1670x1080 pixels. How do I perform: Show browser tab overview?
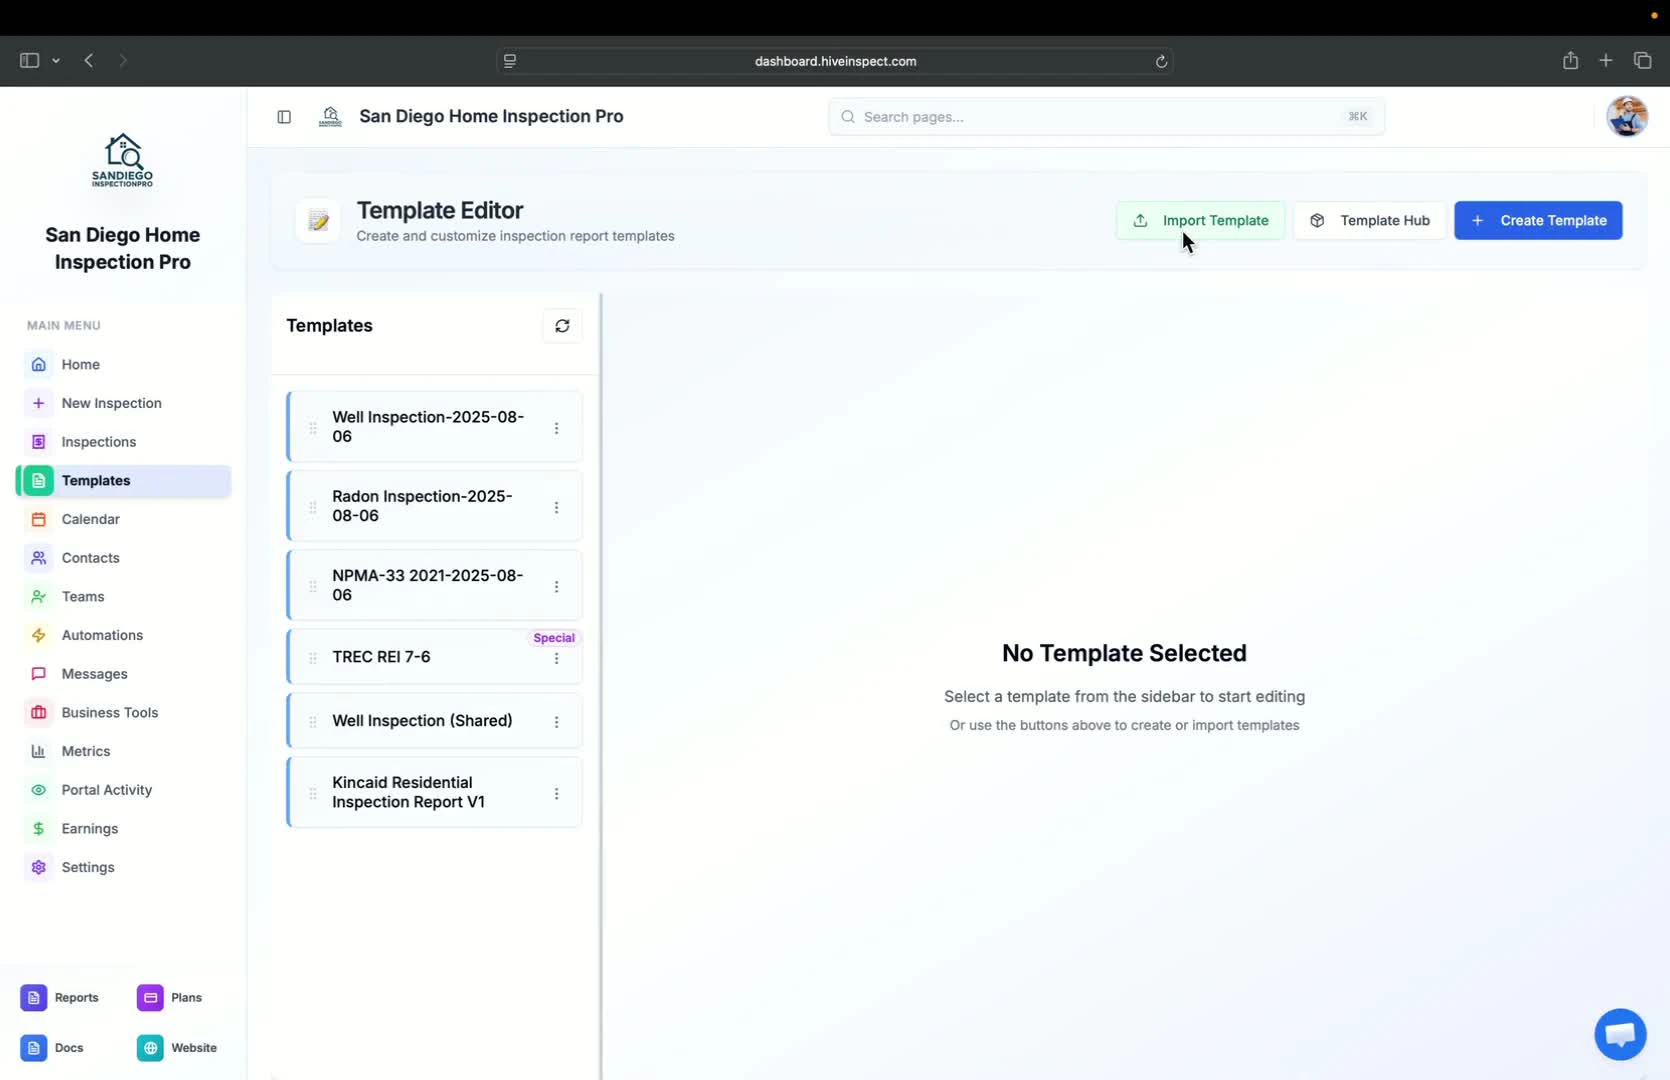tap(1642, 61)
